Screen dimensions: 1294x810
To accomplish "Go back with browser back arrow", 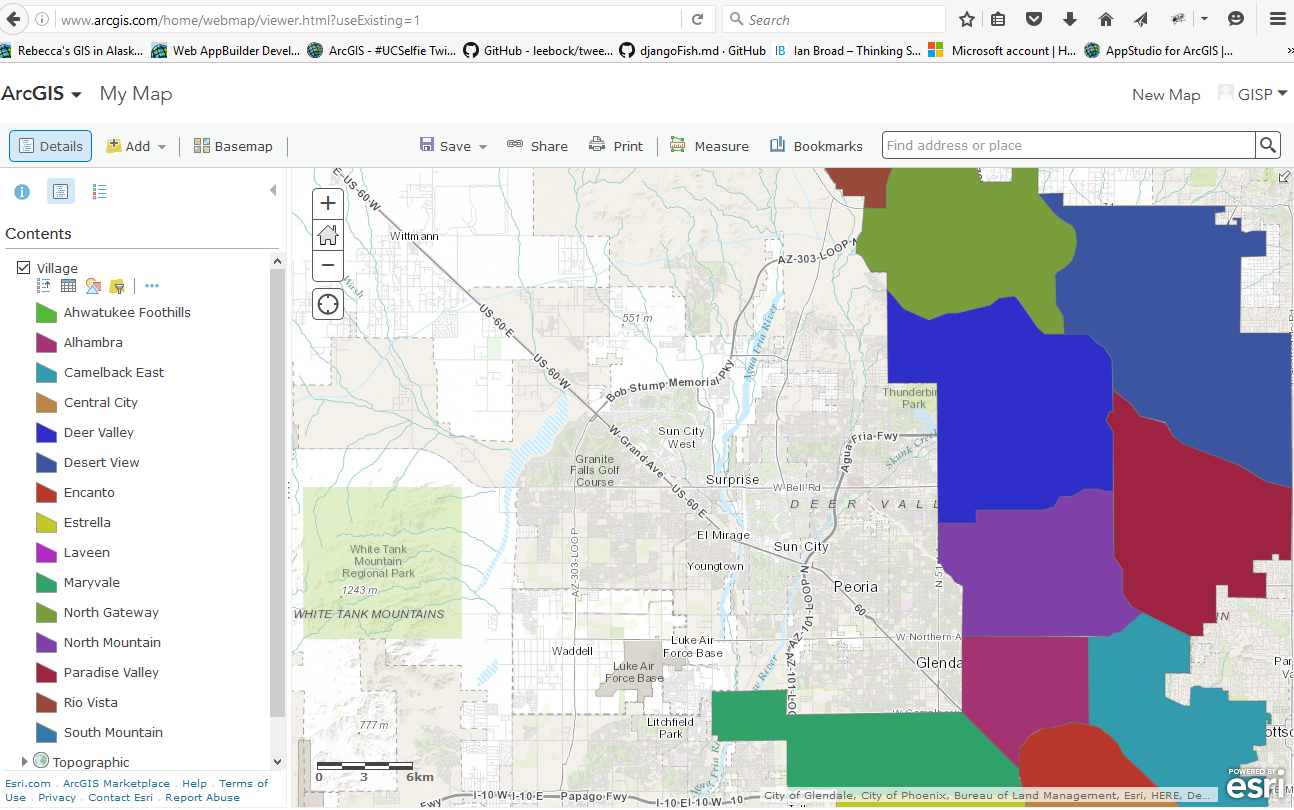I will tap(13, 19).
